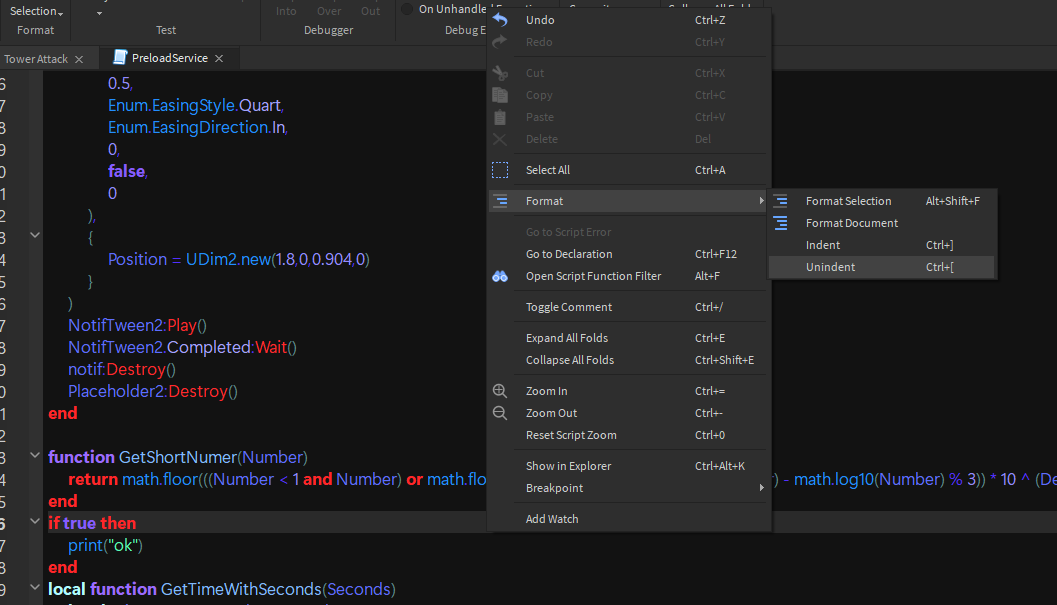This screenshot has height=605, width=1057.
Task: Select Toggle Comment in context menu
Action: [x=569, y=307]
